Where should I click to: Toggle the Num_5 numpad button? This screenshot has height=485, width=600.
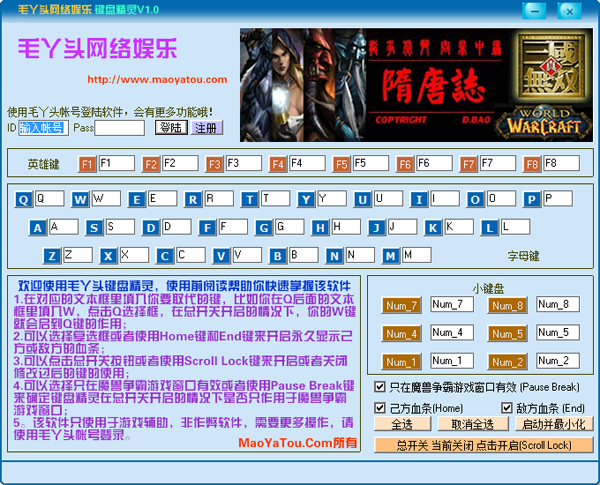pyautogui.click(x=507, y=333)
